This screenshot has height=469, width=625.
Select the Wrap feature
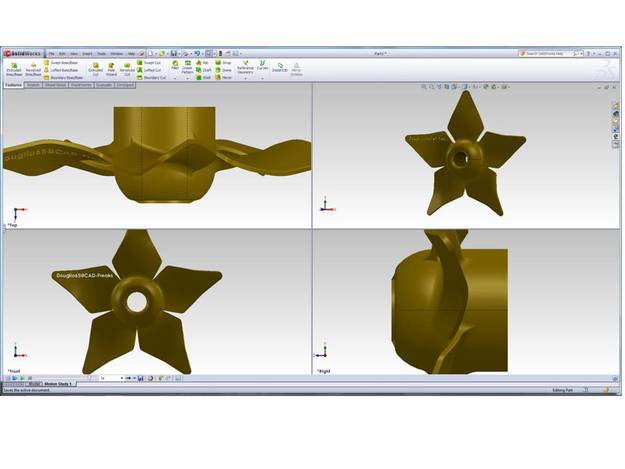tap(223, 63)
